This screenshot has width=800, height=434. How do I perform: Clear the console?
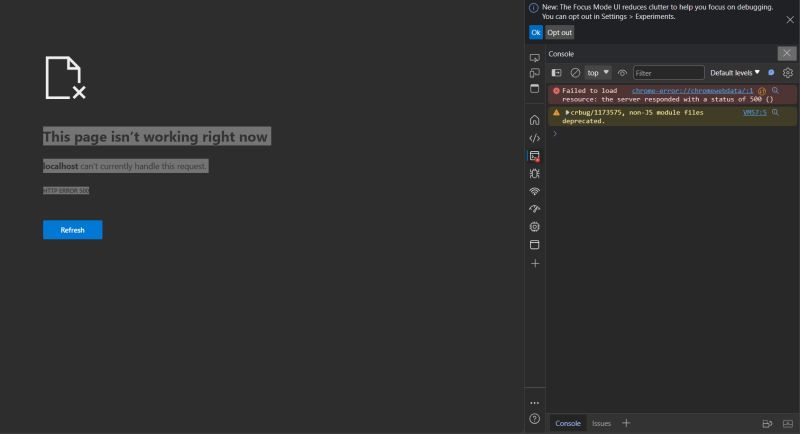click(x=575, y=73)
